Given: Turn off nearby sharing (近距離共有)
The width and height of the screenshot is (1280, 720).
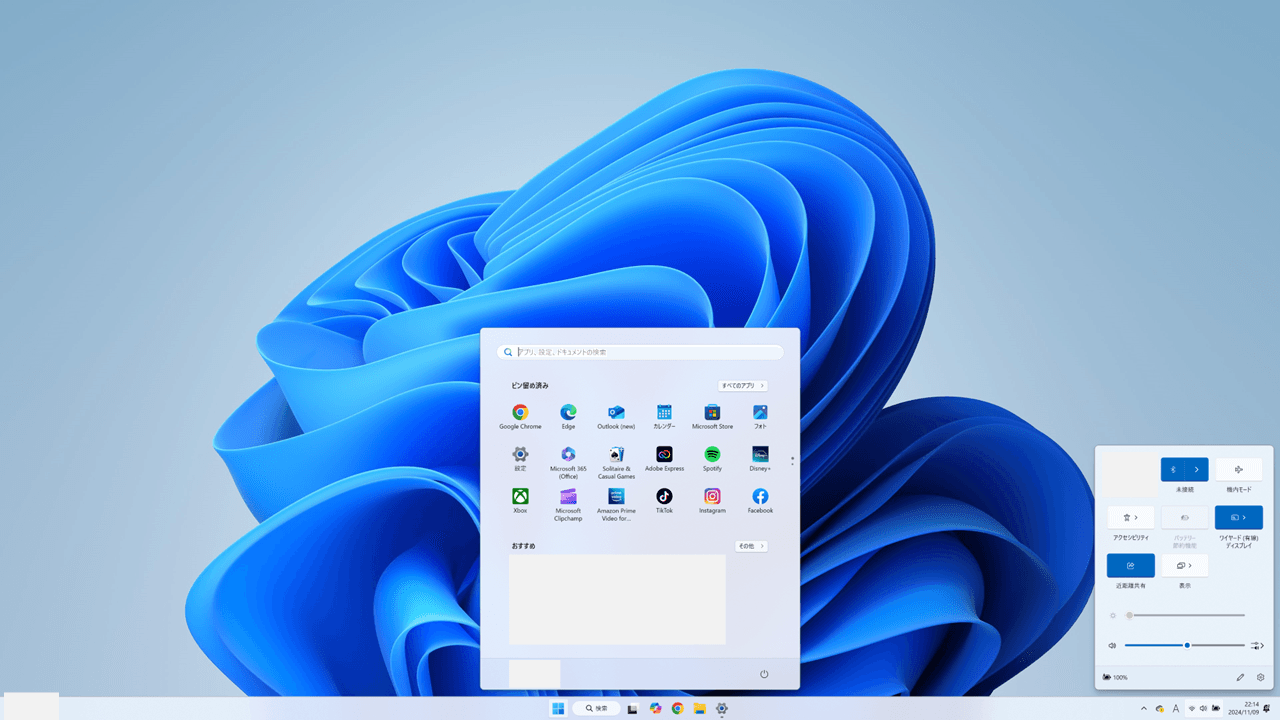Looking at the screenshot, I should pos(1130,566).
